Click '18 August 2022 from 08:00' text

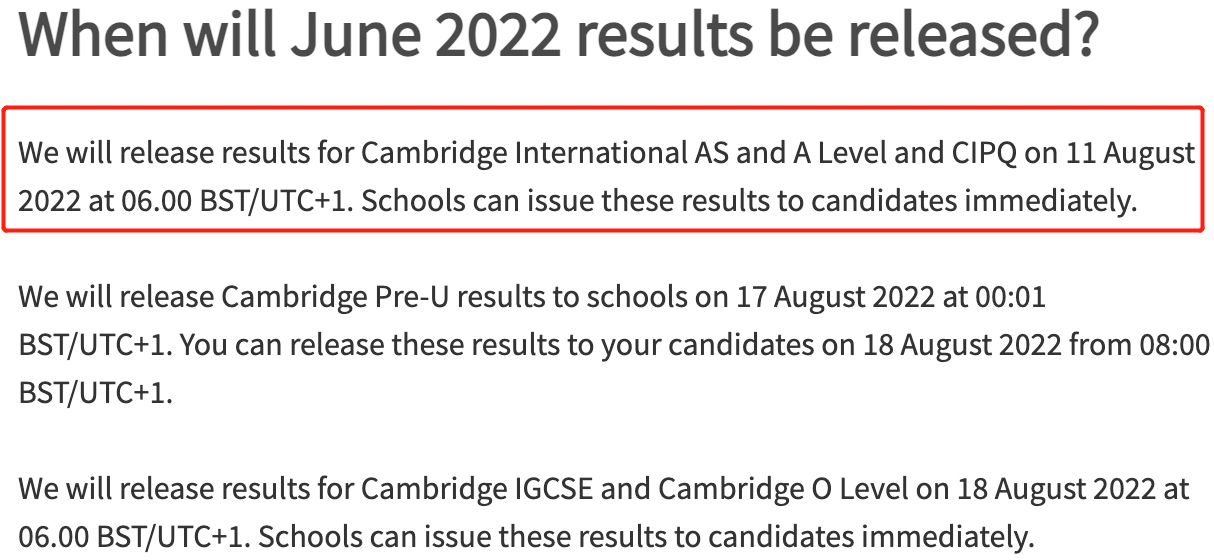[1054, 345]
